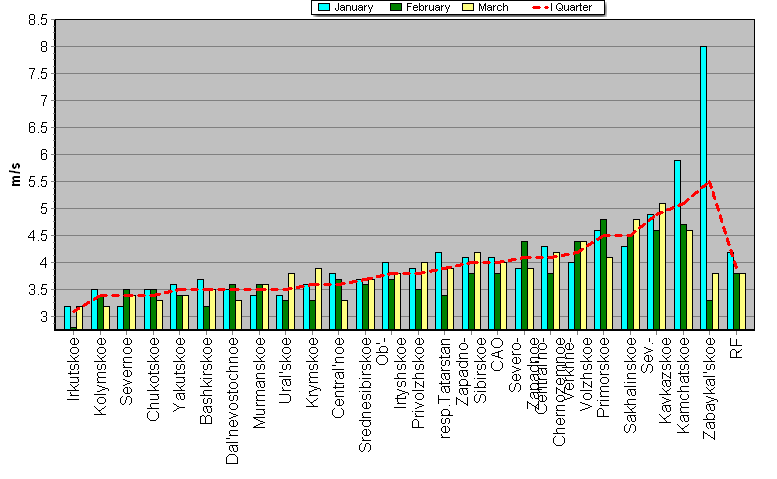Click the I Quarter line peak above Zabaykal'skoe
The height and width of the screenshot is (479, 777).
tap(710, 182)
